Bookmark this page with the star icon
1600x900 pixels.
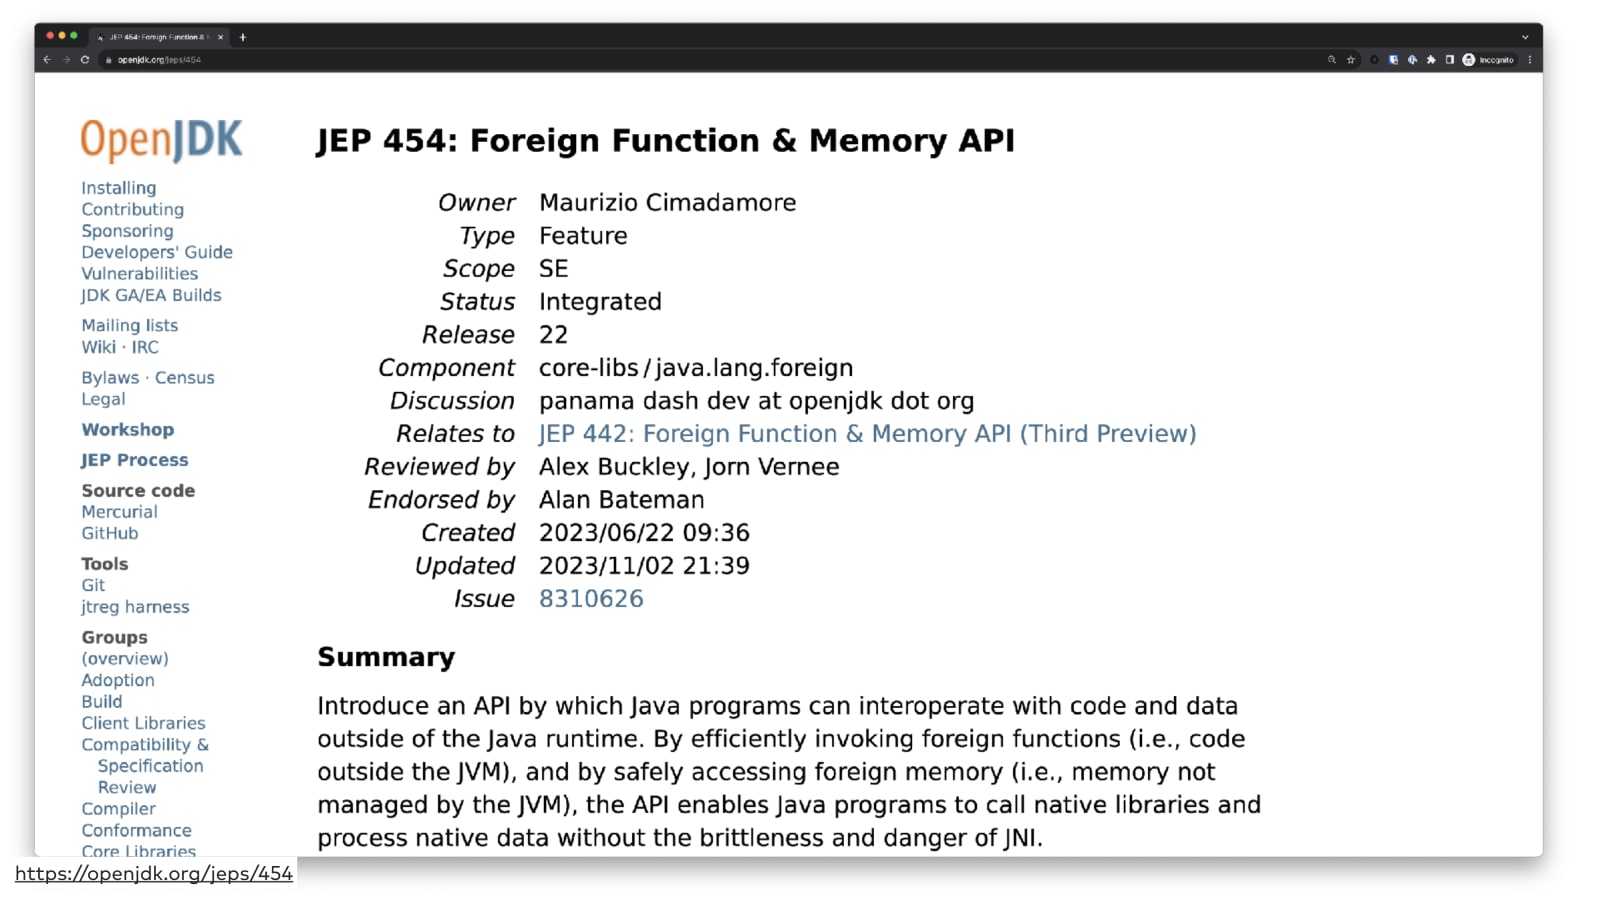[x=1351, y=60]
